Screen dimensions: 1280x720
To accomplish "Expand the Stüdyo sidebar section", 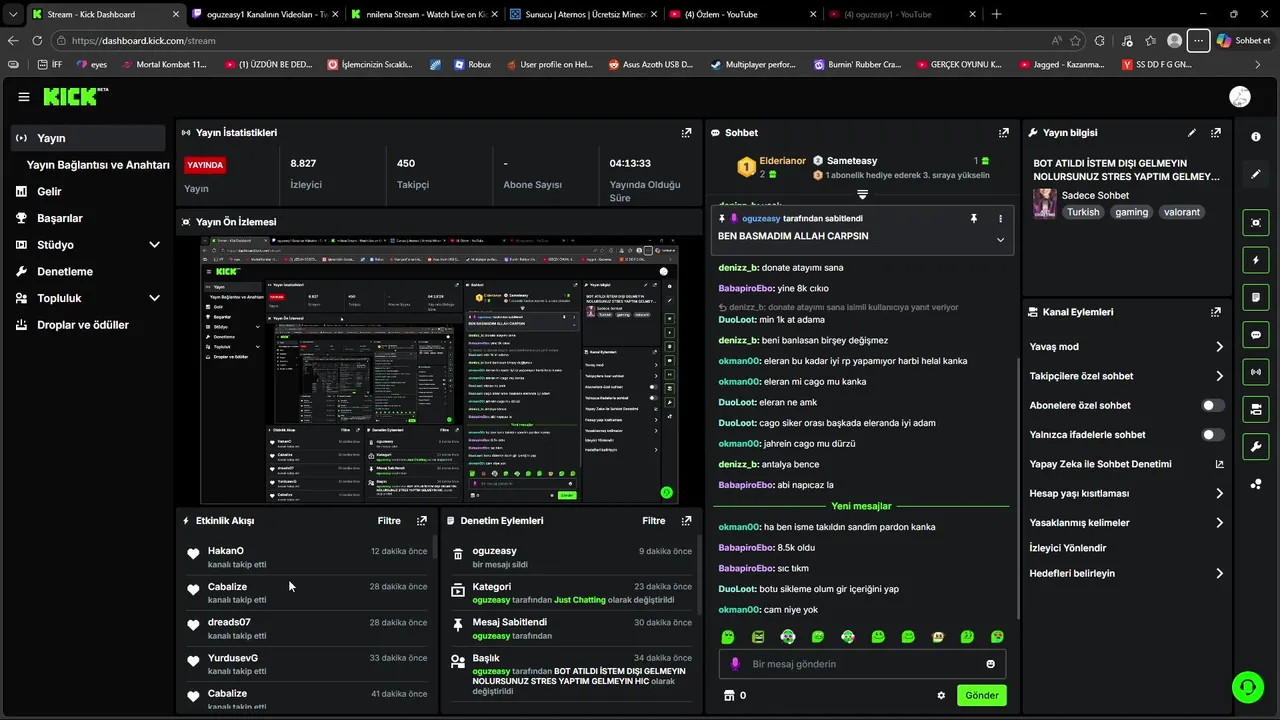I will click(154, 245).
